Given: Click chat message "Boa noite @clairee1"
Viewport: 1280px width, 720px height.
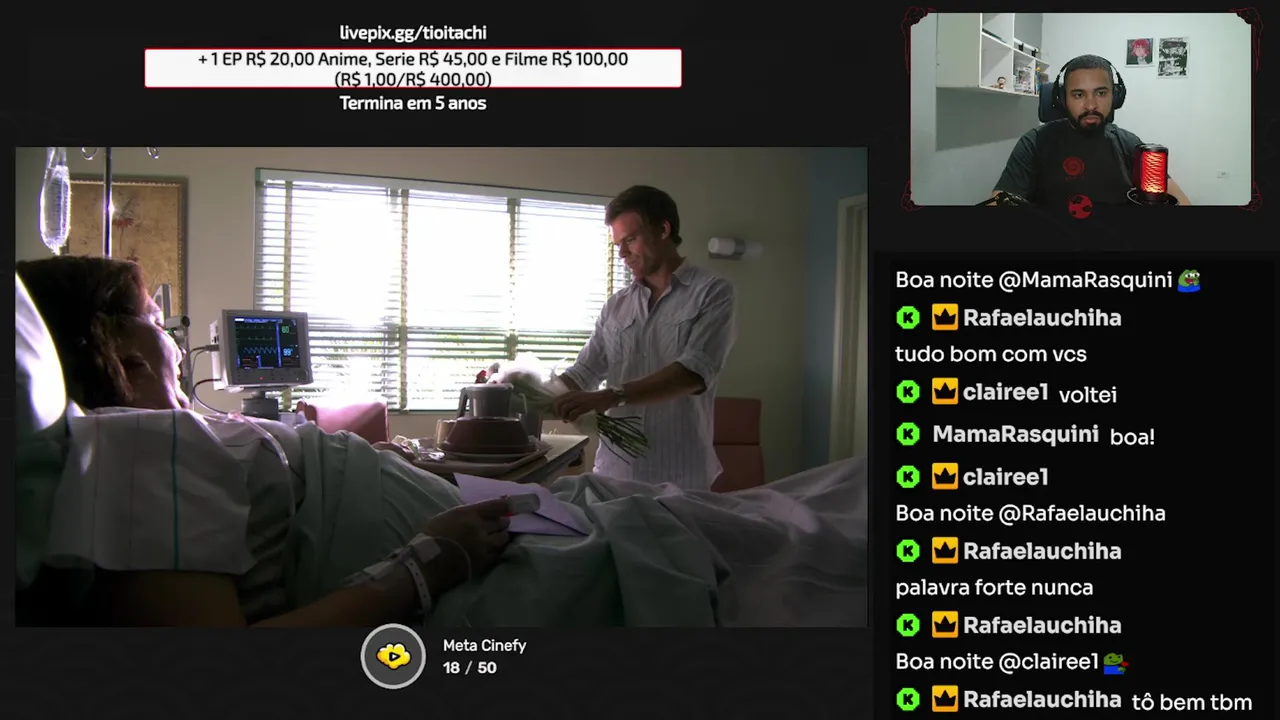Looking at the screenshot, I should click(x=997, y=662).
